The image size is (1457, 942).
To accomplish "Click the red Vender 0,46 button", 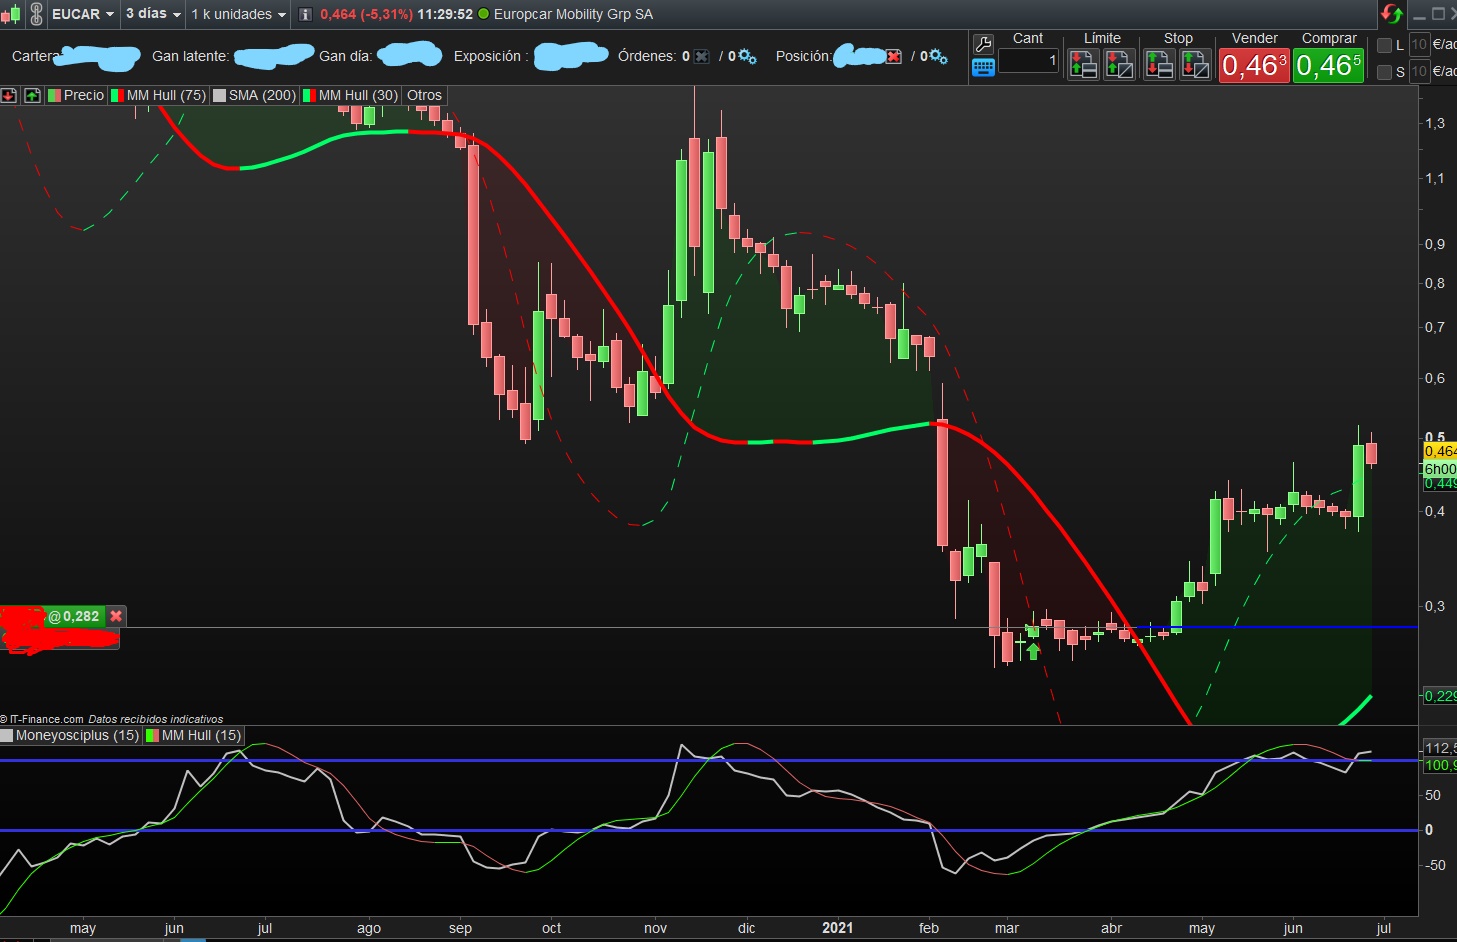I will point(1254,66).
